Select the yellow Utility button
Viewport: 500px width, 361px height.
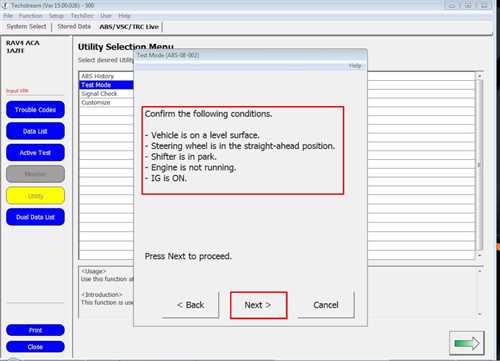point(35,196)
